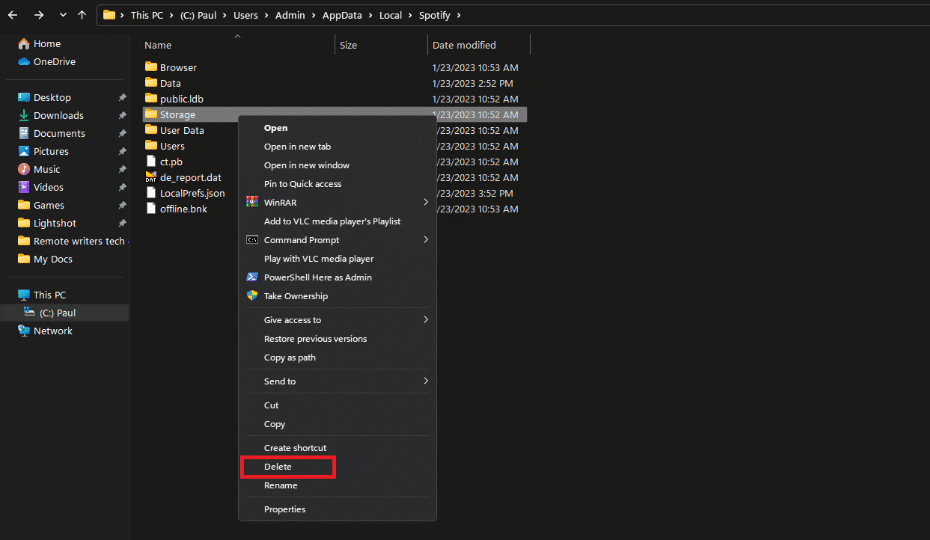Open Home in the navigation pane
930x540 pixels.
click(39, 44)
